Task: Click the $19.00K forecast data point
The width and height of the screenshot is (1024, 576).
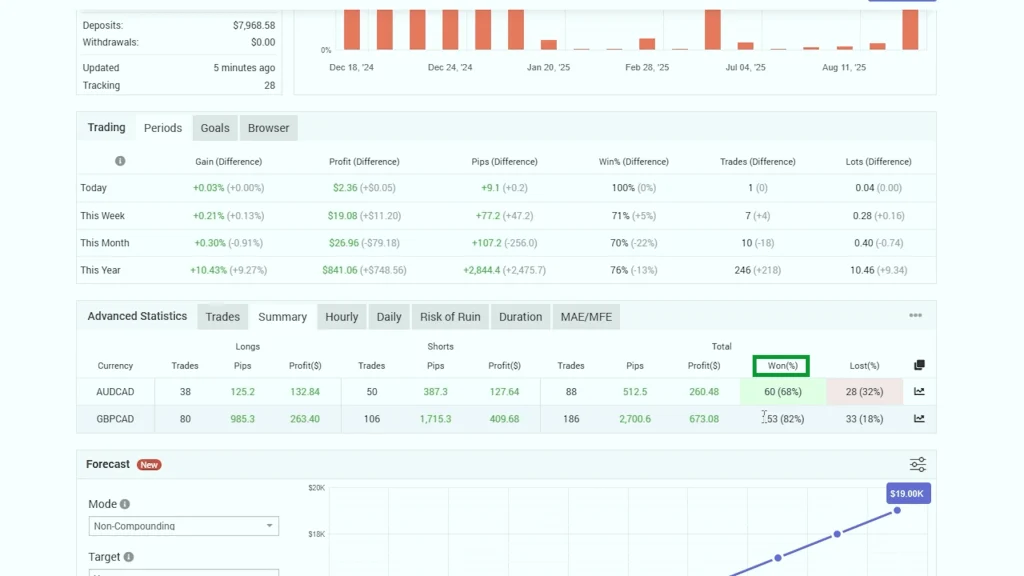Action: point(897,510)
